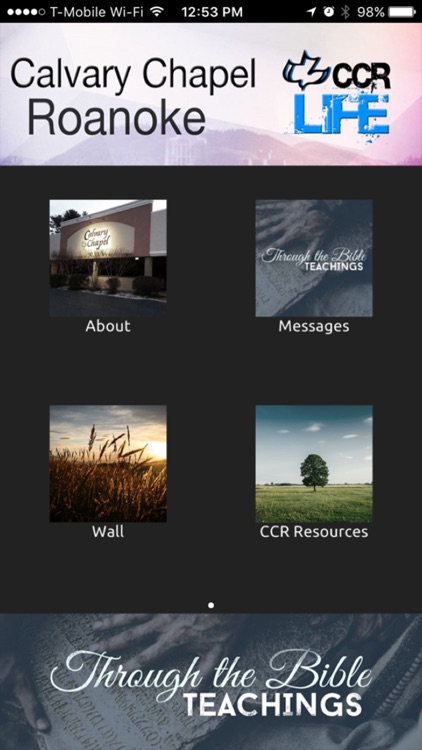Click the CCR Life logo
The image size is (422, 750).
click(x=337, y=94)
